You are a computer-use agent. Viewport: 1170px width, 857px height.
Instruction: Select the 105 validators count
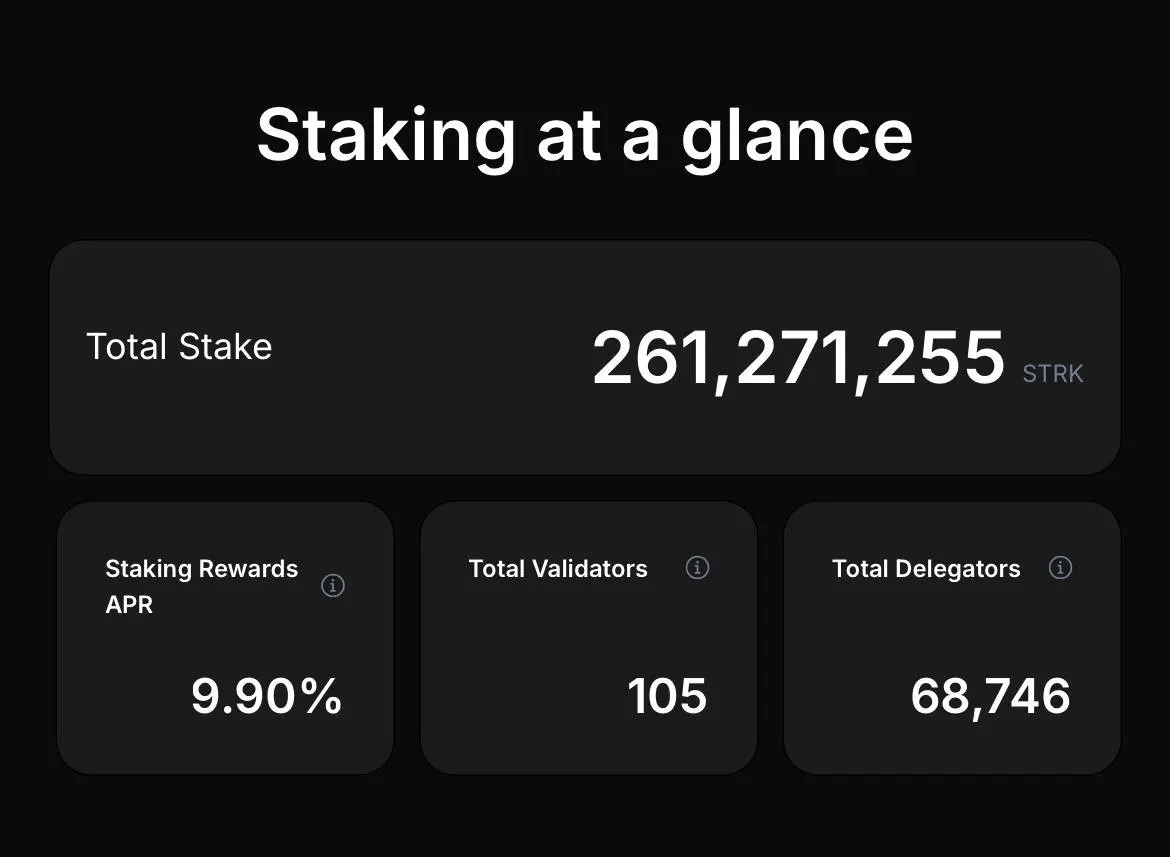point(668,695)
